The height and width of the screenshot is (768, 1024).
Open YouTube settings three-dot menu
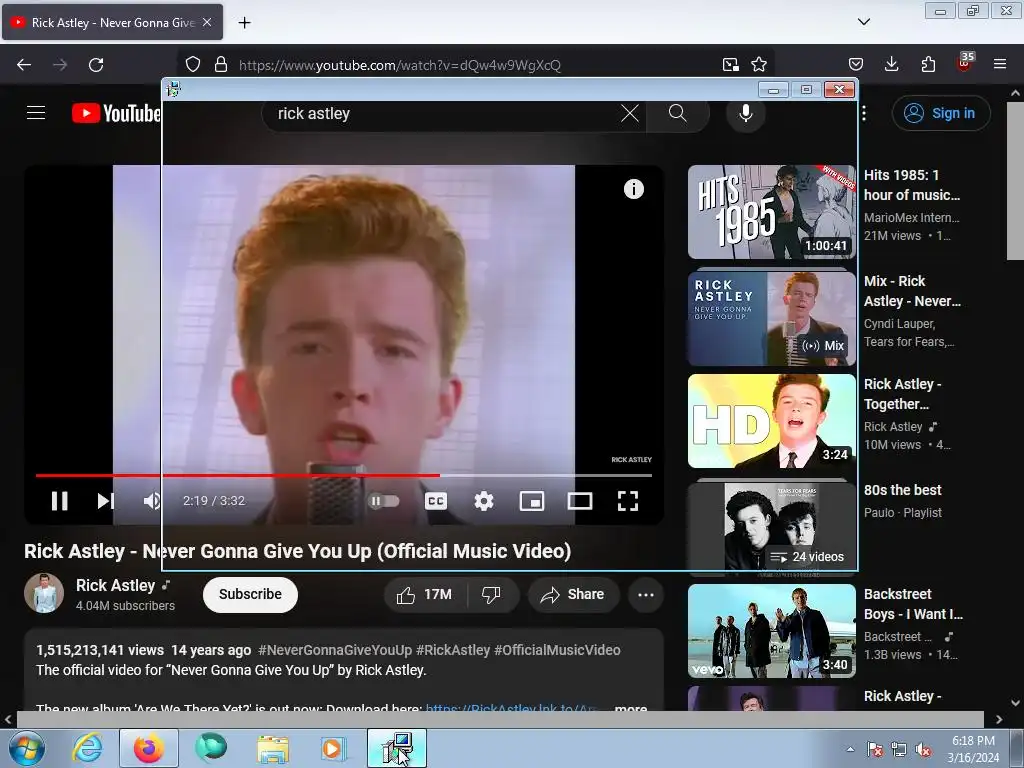coord(863,113)
